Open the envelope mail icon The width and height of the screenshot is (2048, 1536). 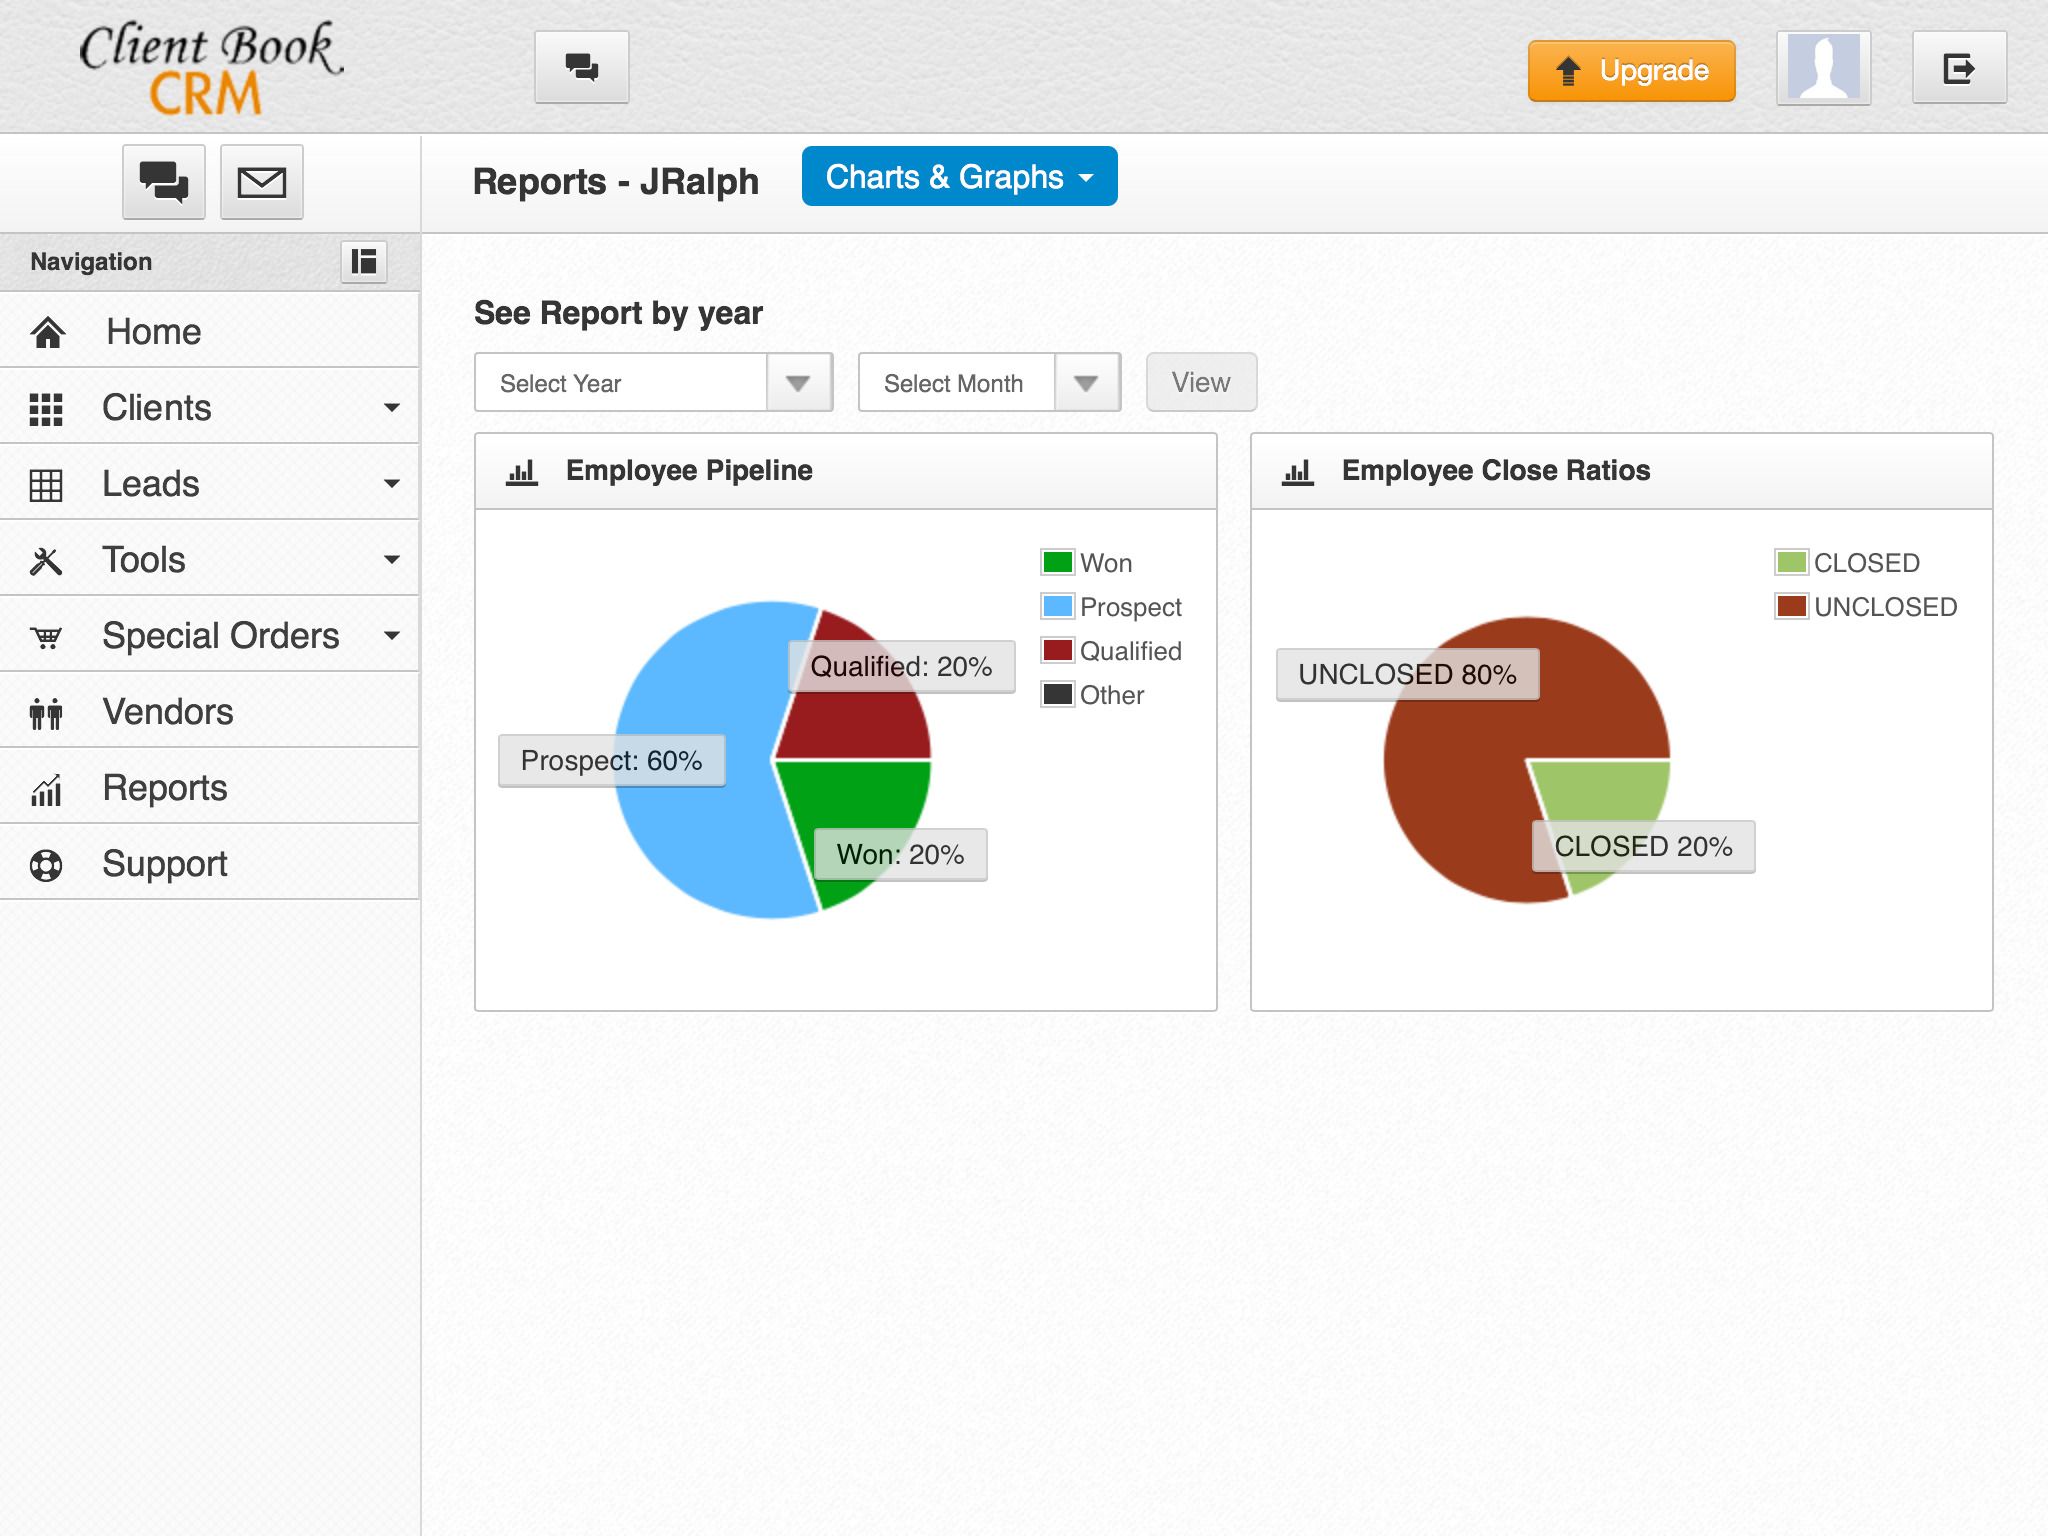coord(261,182)
